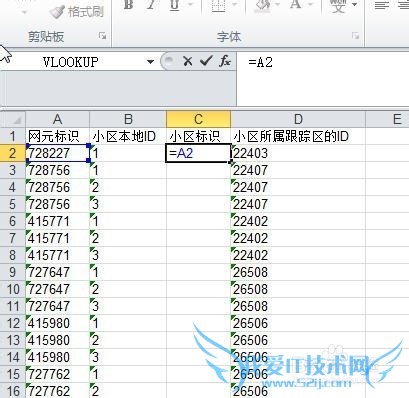Open the Borders dropdown arrow
The height and width of the screenshot is (398, 409).
pos(235,5)
